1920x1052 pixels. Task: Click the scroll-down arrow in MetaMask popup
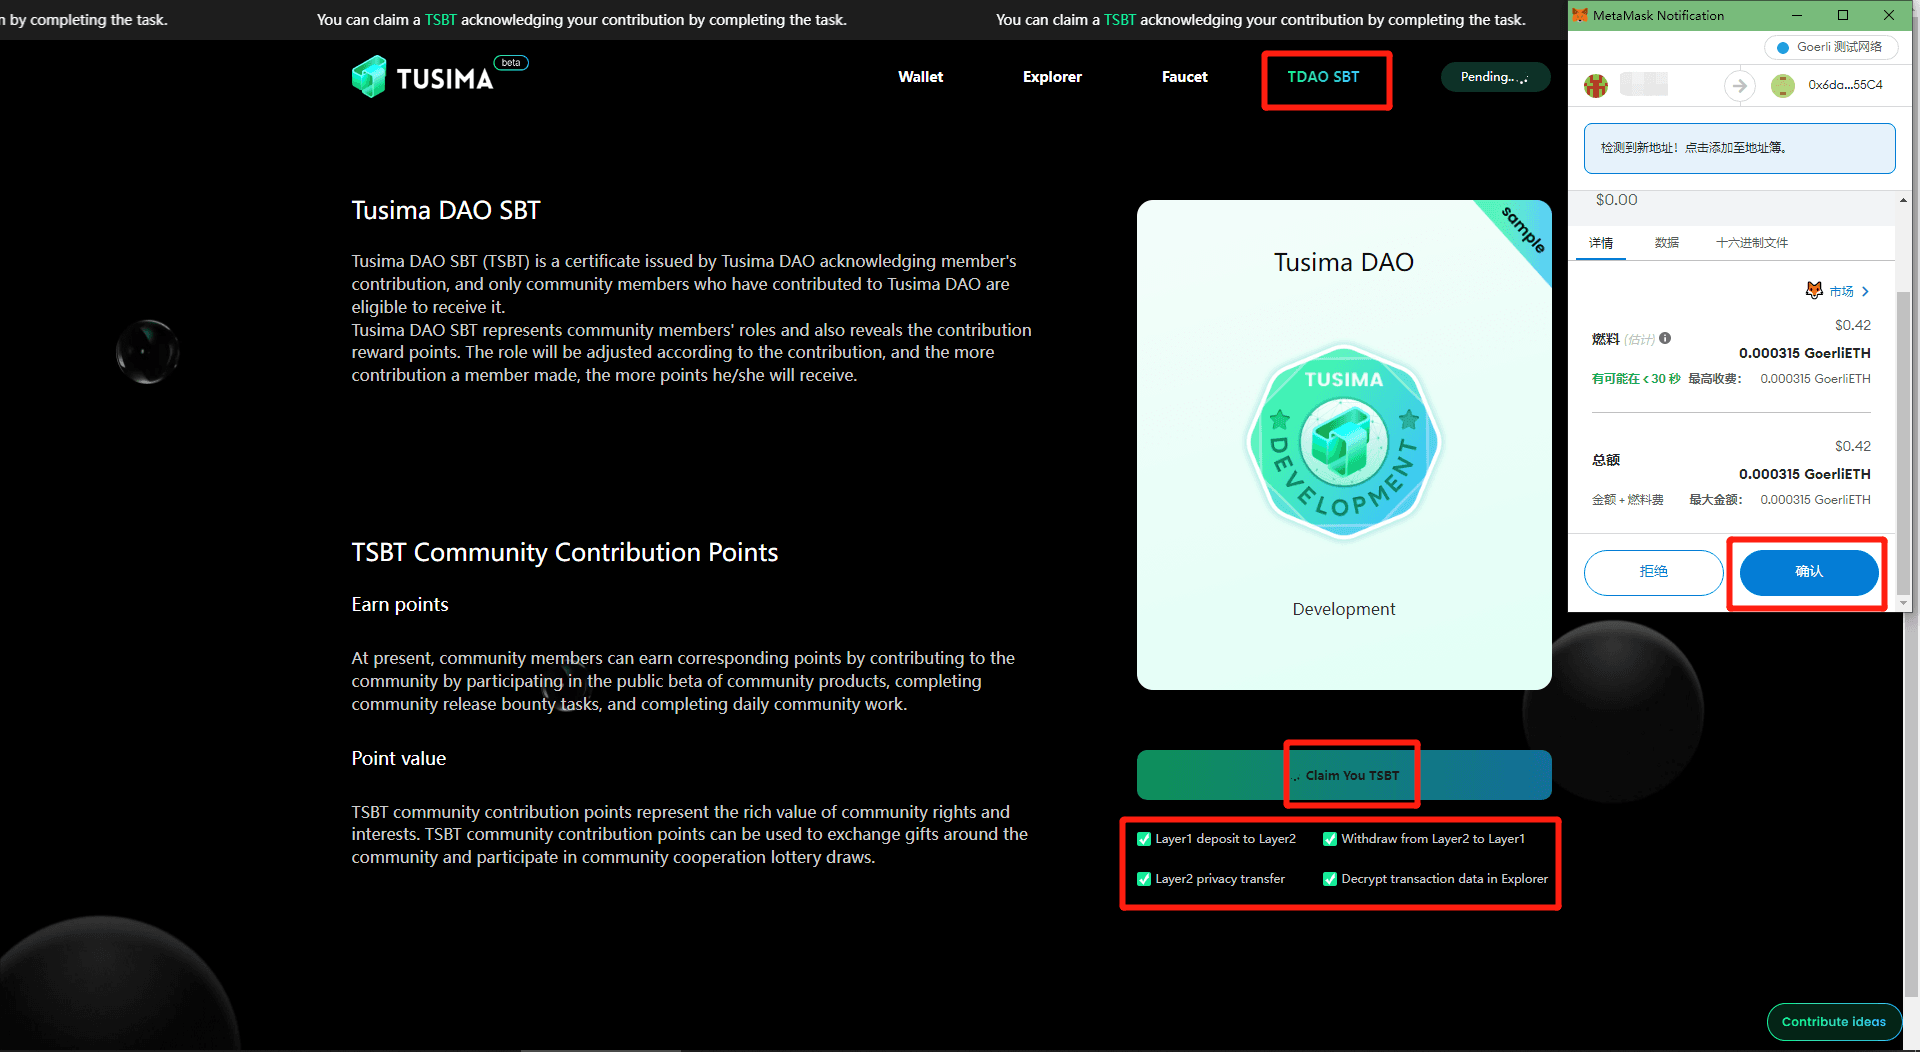[1903, 603]
